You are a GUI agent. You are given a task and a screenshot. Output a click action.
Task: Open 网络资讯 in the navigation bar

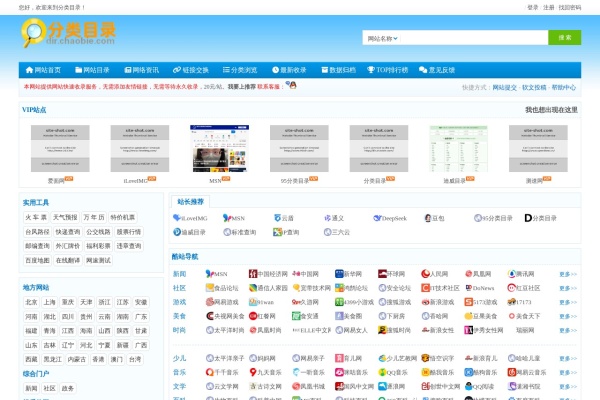tap(142, 70)
